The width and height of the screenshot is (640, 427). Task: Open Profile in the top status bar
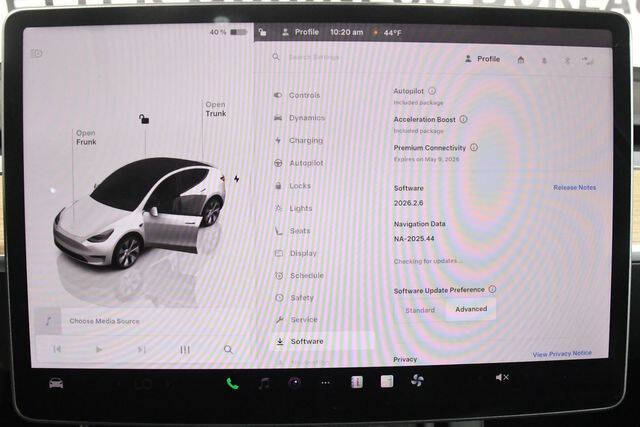click(300, 32)
